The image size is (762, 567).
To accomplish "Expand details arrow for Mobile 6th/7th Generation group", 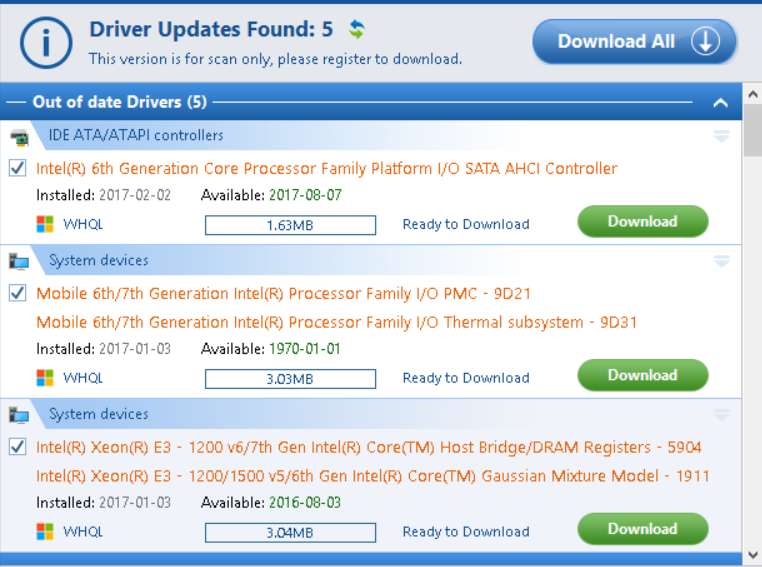I will 722,261.
